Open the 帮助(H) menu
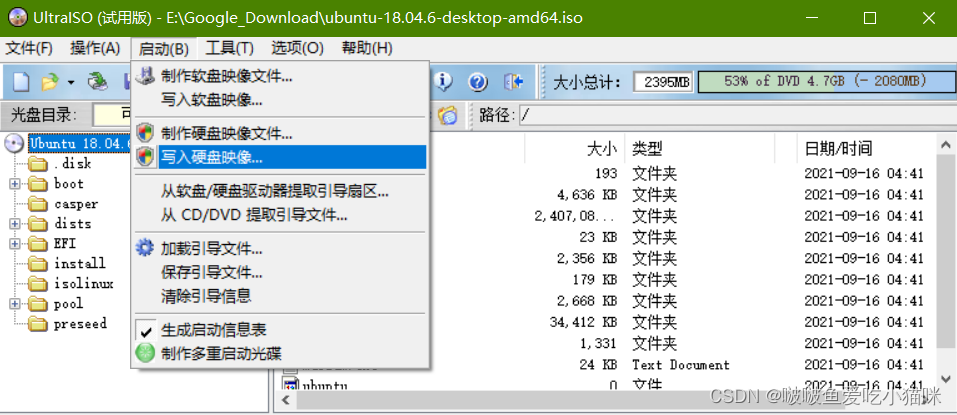Image resolution: width=957 pixels, height=415 pixels. pos(367,48)
